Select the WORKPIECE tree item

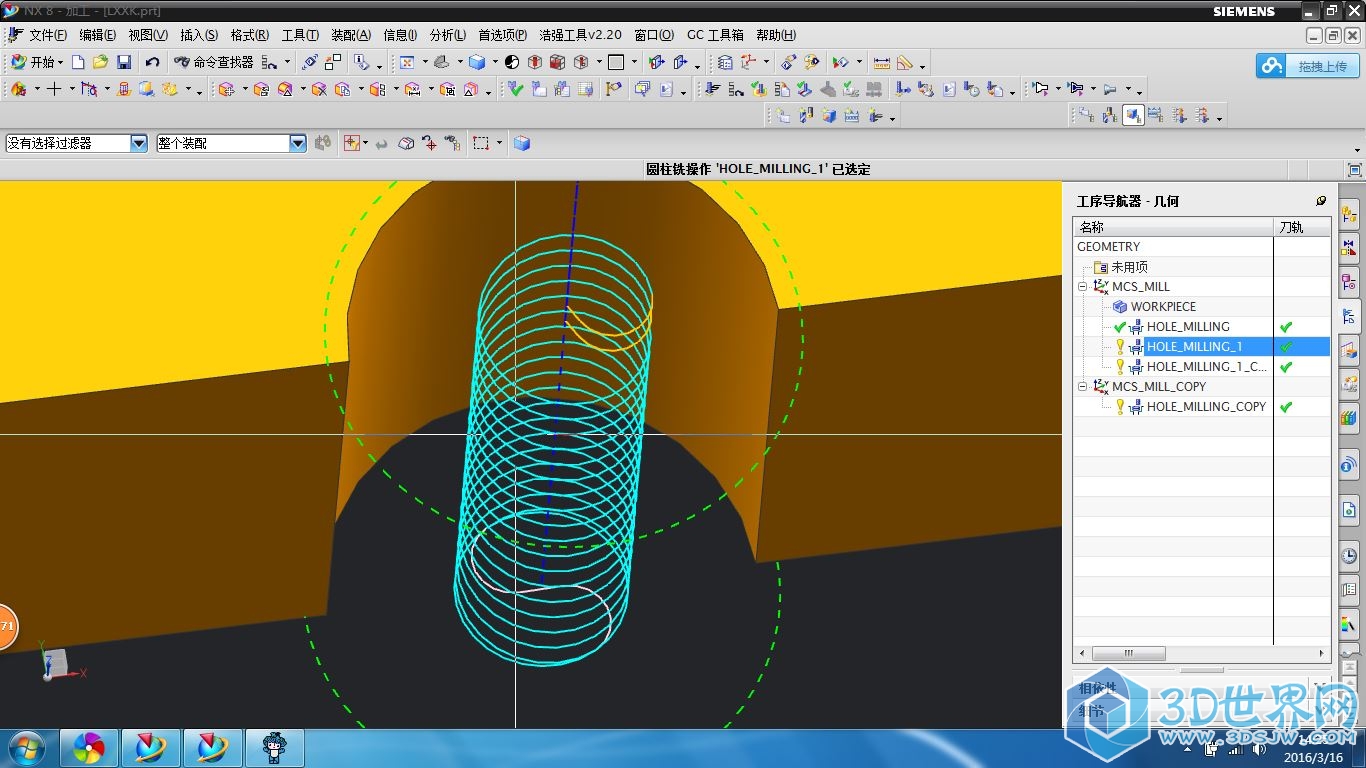pos(1164,306)
